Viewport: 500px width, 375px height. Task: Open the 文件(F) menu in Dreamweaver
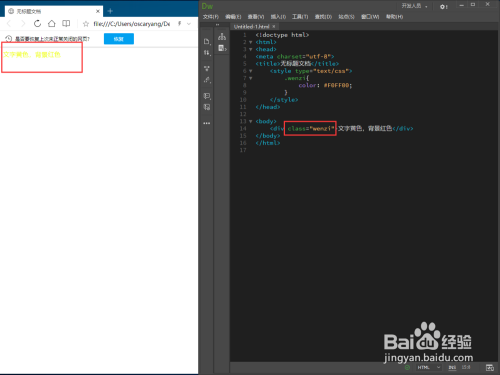pyautogui.click(x=211, y=17)
